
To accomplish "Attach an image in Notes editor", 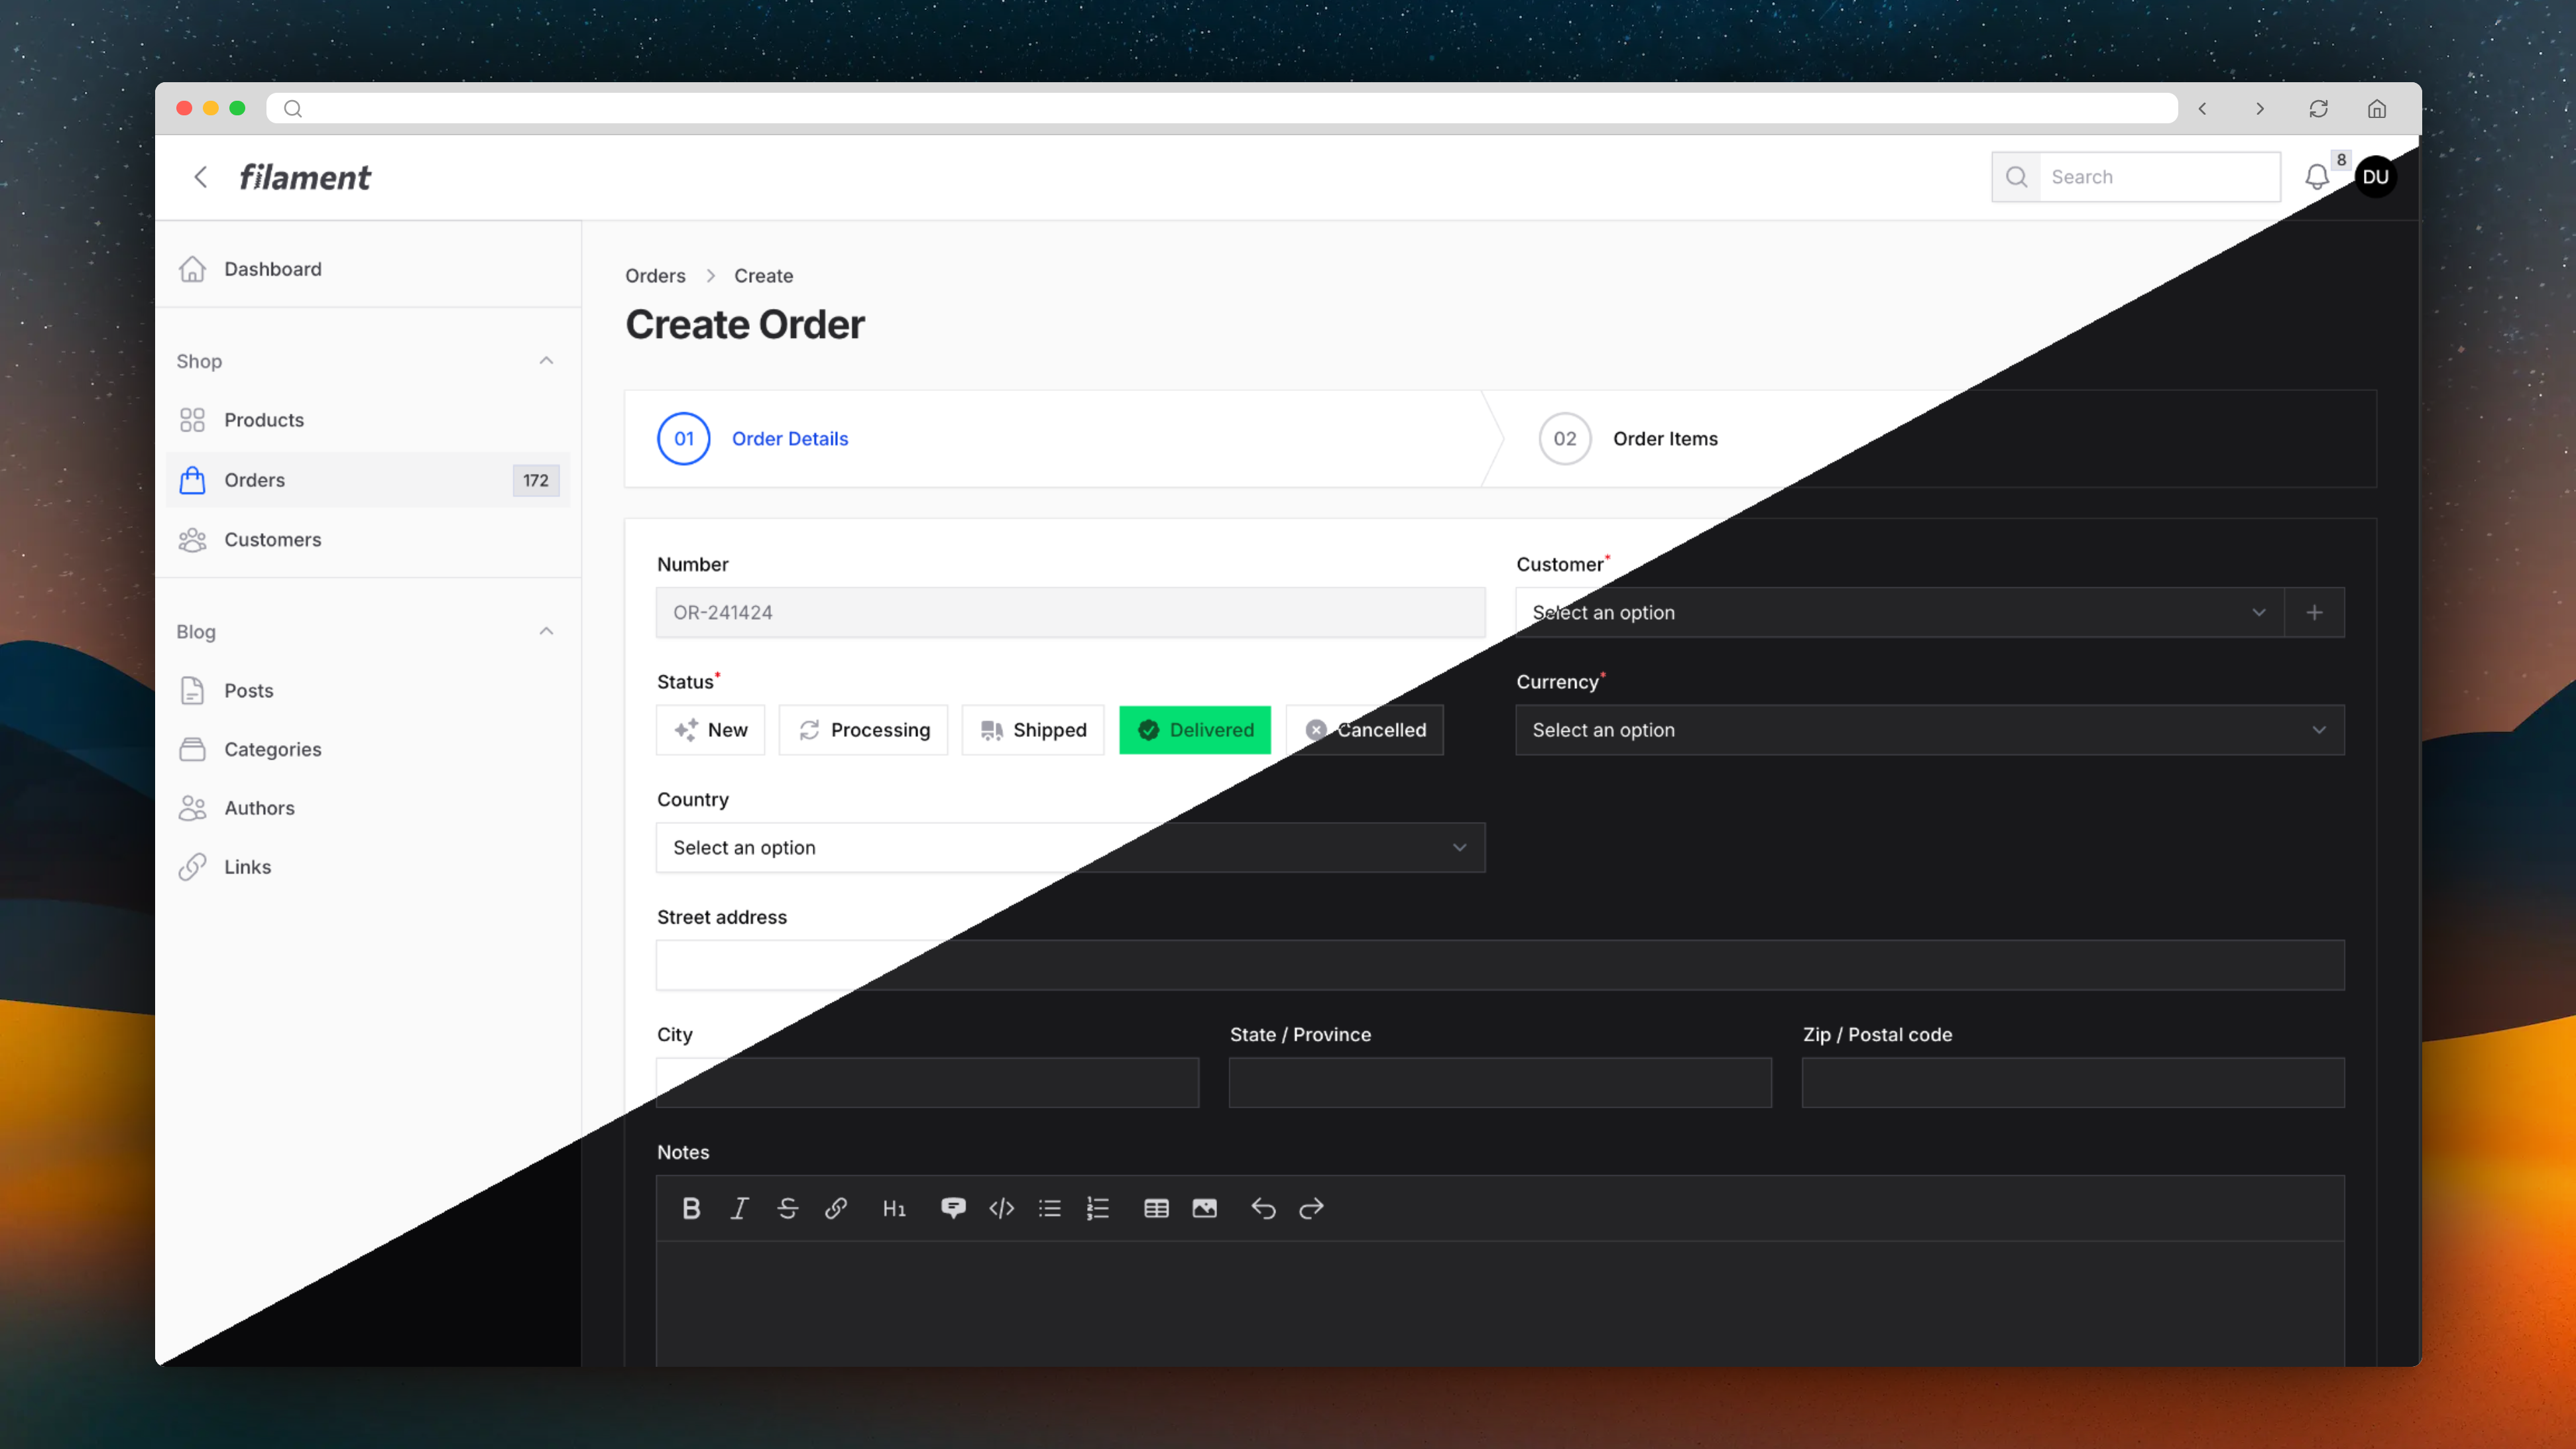I will click(x=1204, y=1208).
